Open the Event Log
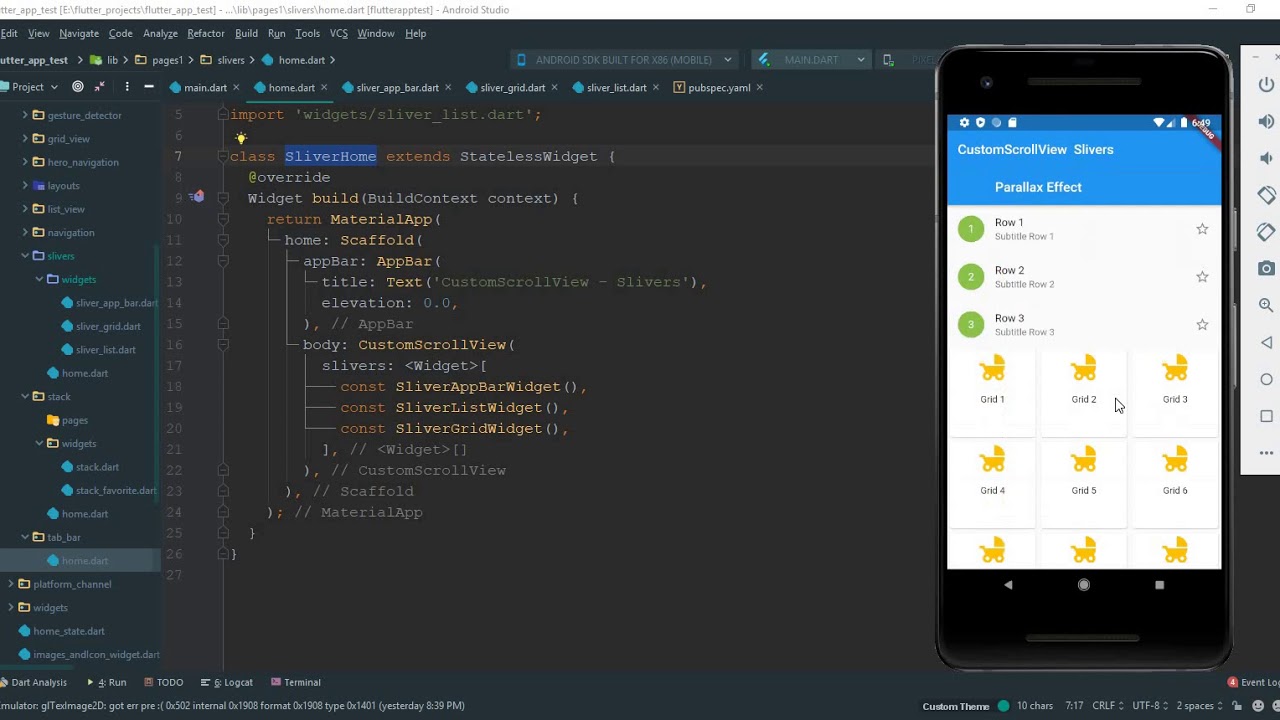1280x720 pixels. (x=1253, y=682)
